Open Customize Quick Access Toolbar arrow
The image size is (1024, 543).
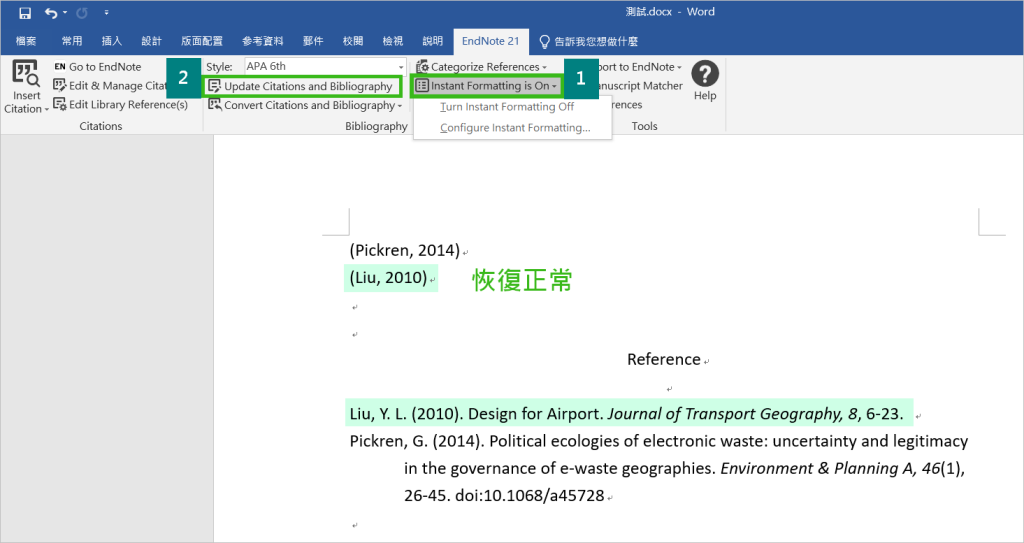tap(106, 12)
